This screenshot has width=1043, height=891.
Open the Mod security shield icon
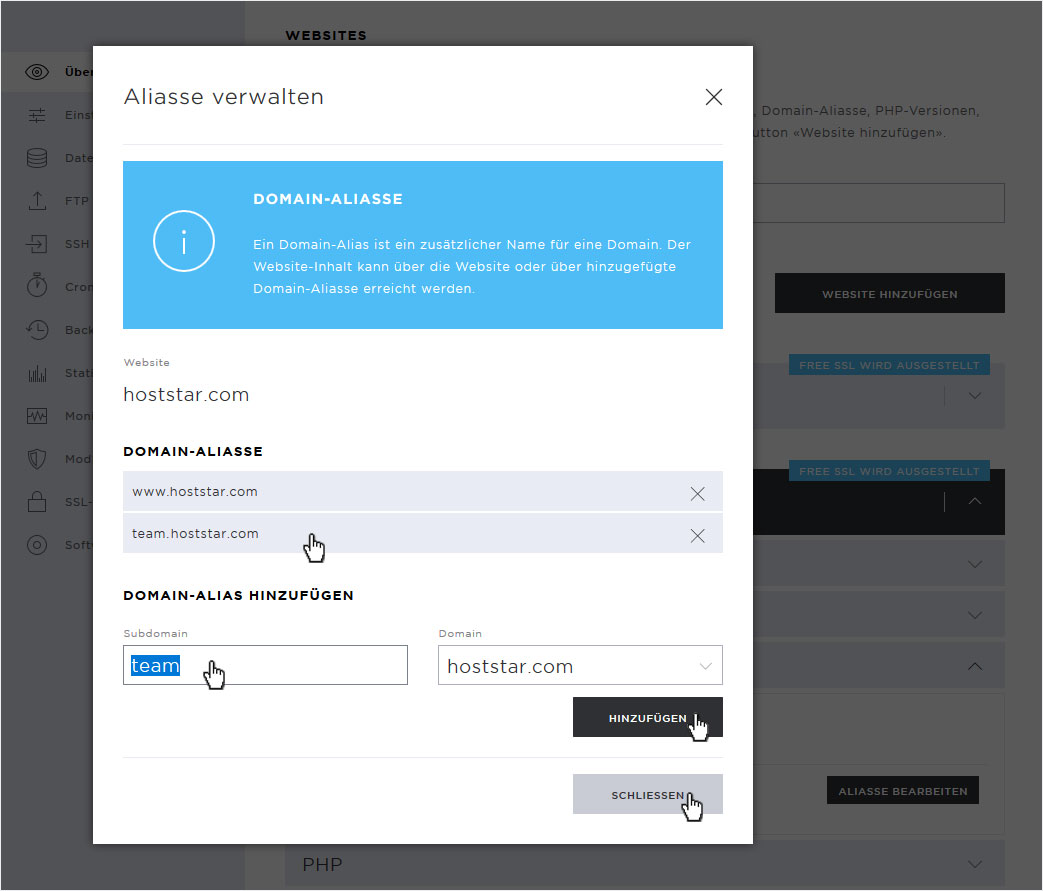[37, 458]
